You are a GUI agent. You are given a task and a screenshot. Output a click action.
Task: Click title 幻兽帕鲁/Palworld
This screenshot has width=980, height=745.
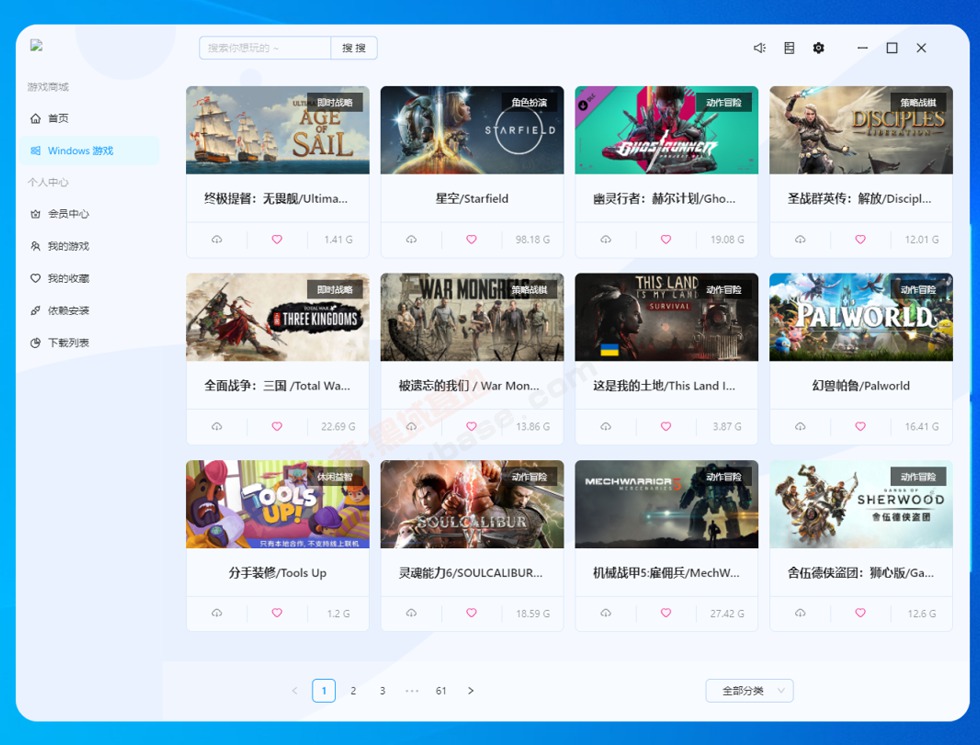click(x=861, y=386)
